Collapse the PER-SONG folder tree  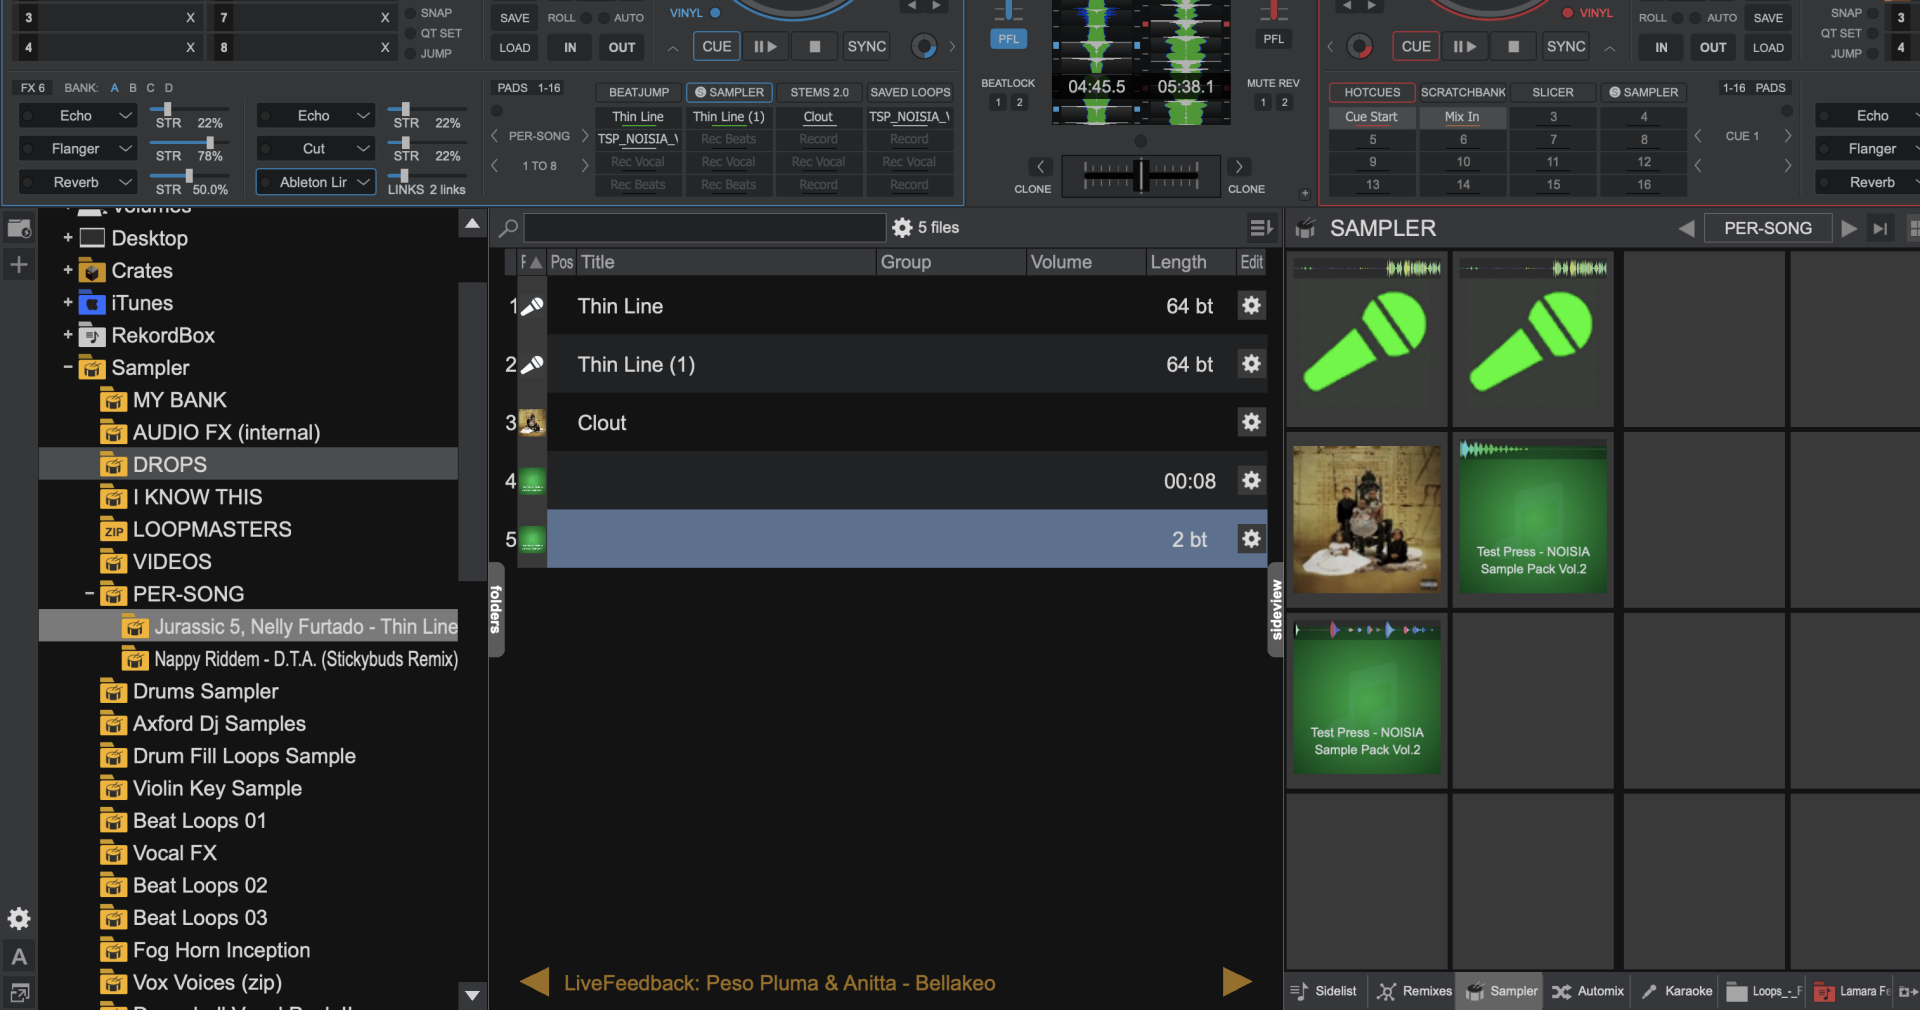pos(90,594)
